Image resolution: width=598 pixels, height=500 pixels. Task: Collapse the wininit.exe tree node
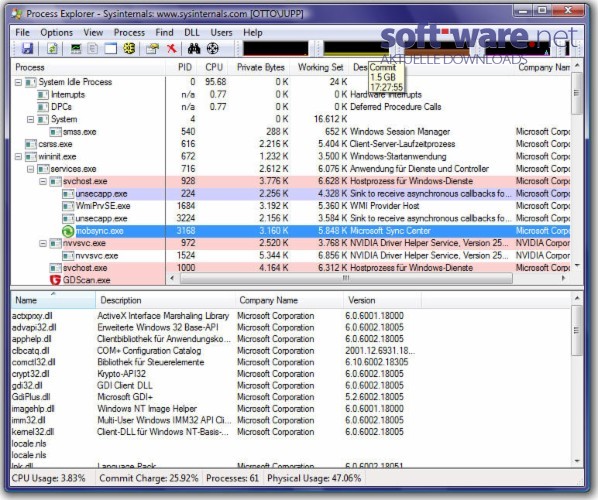[18, 157]
